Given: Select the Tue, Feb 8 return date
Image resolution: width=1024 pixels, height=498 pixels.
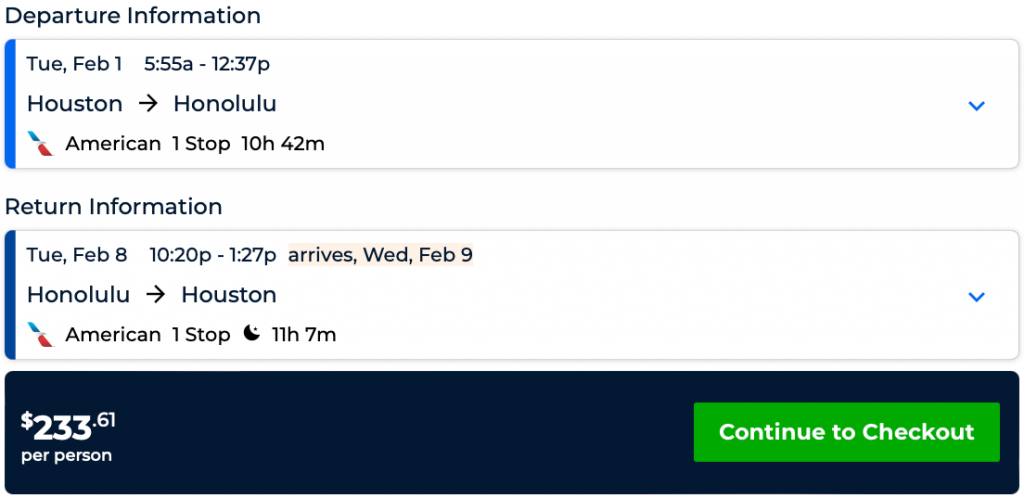Looking at the screenshot, I should click(x=77, y=255).
